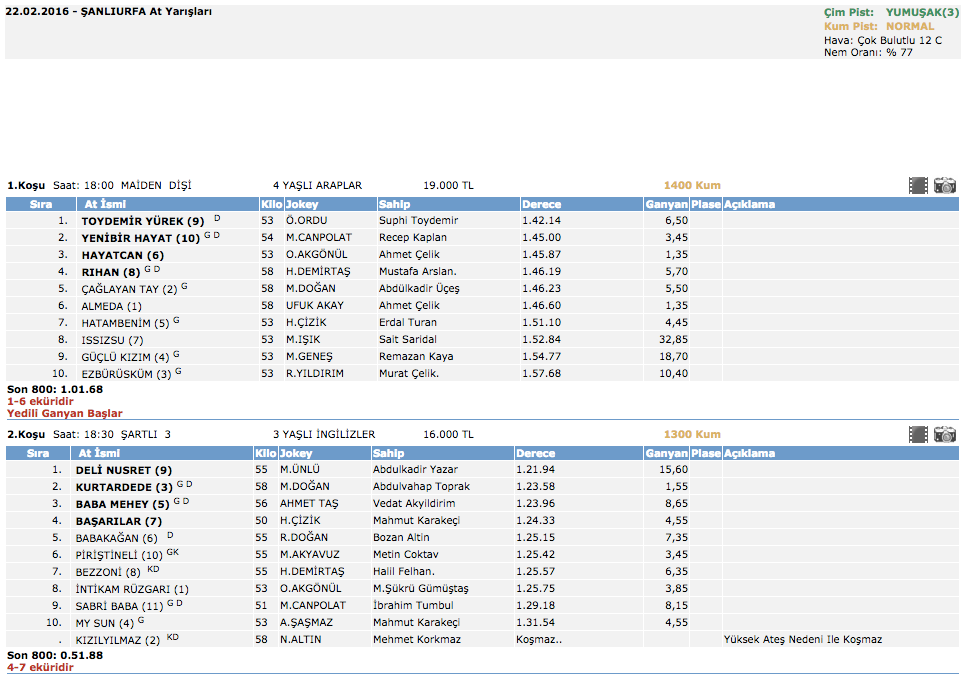
Task: Open the race 1 photo finish camera icon
Action: 945,185
